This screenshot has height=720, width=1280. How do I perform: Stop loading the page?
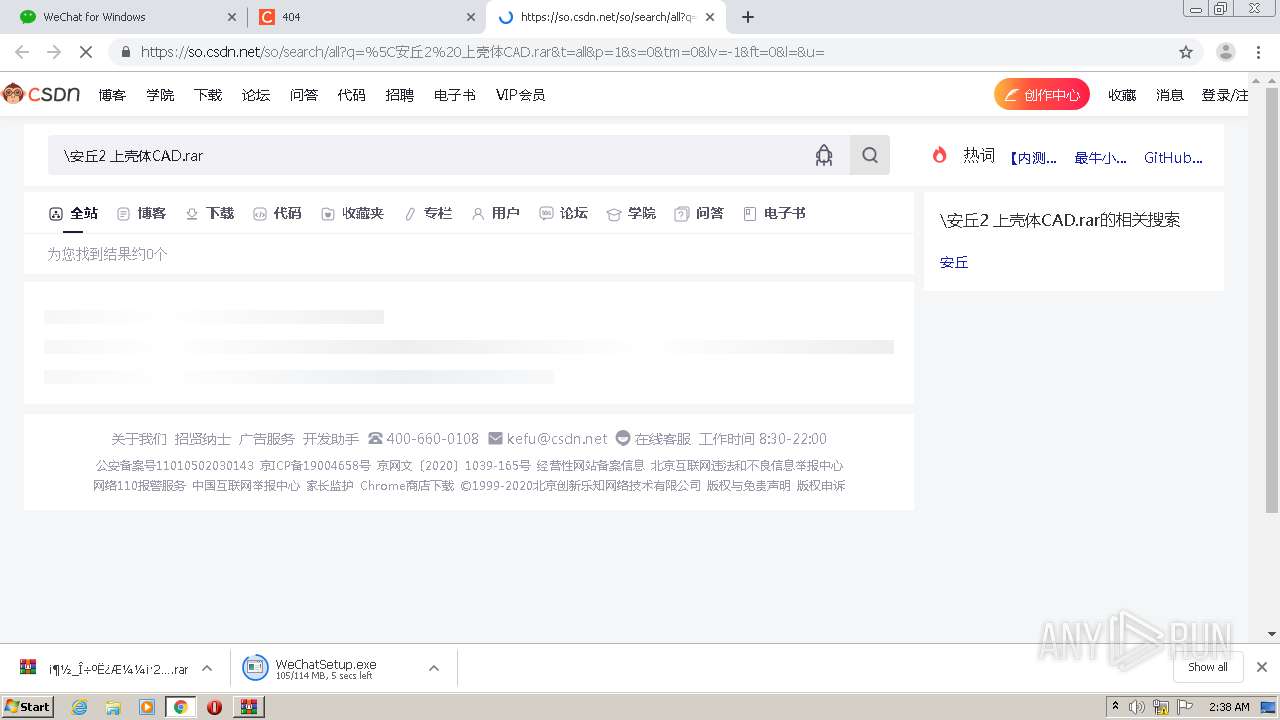86,52
